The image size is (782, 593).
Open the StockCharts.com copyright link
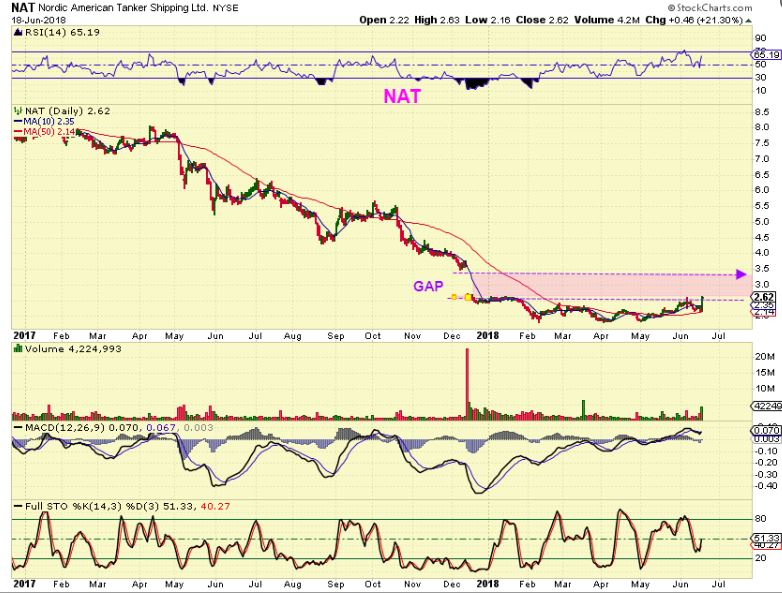coord(710,7)
